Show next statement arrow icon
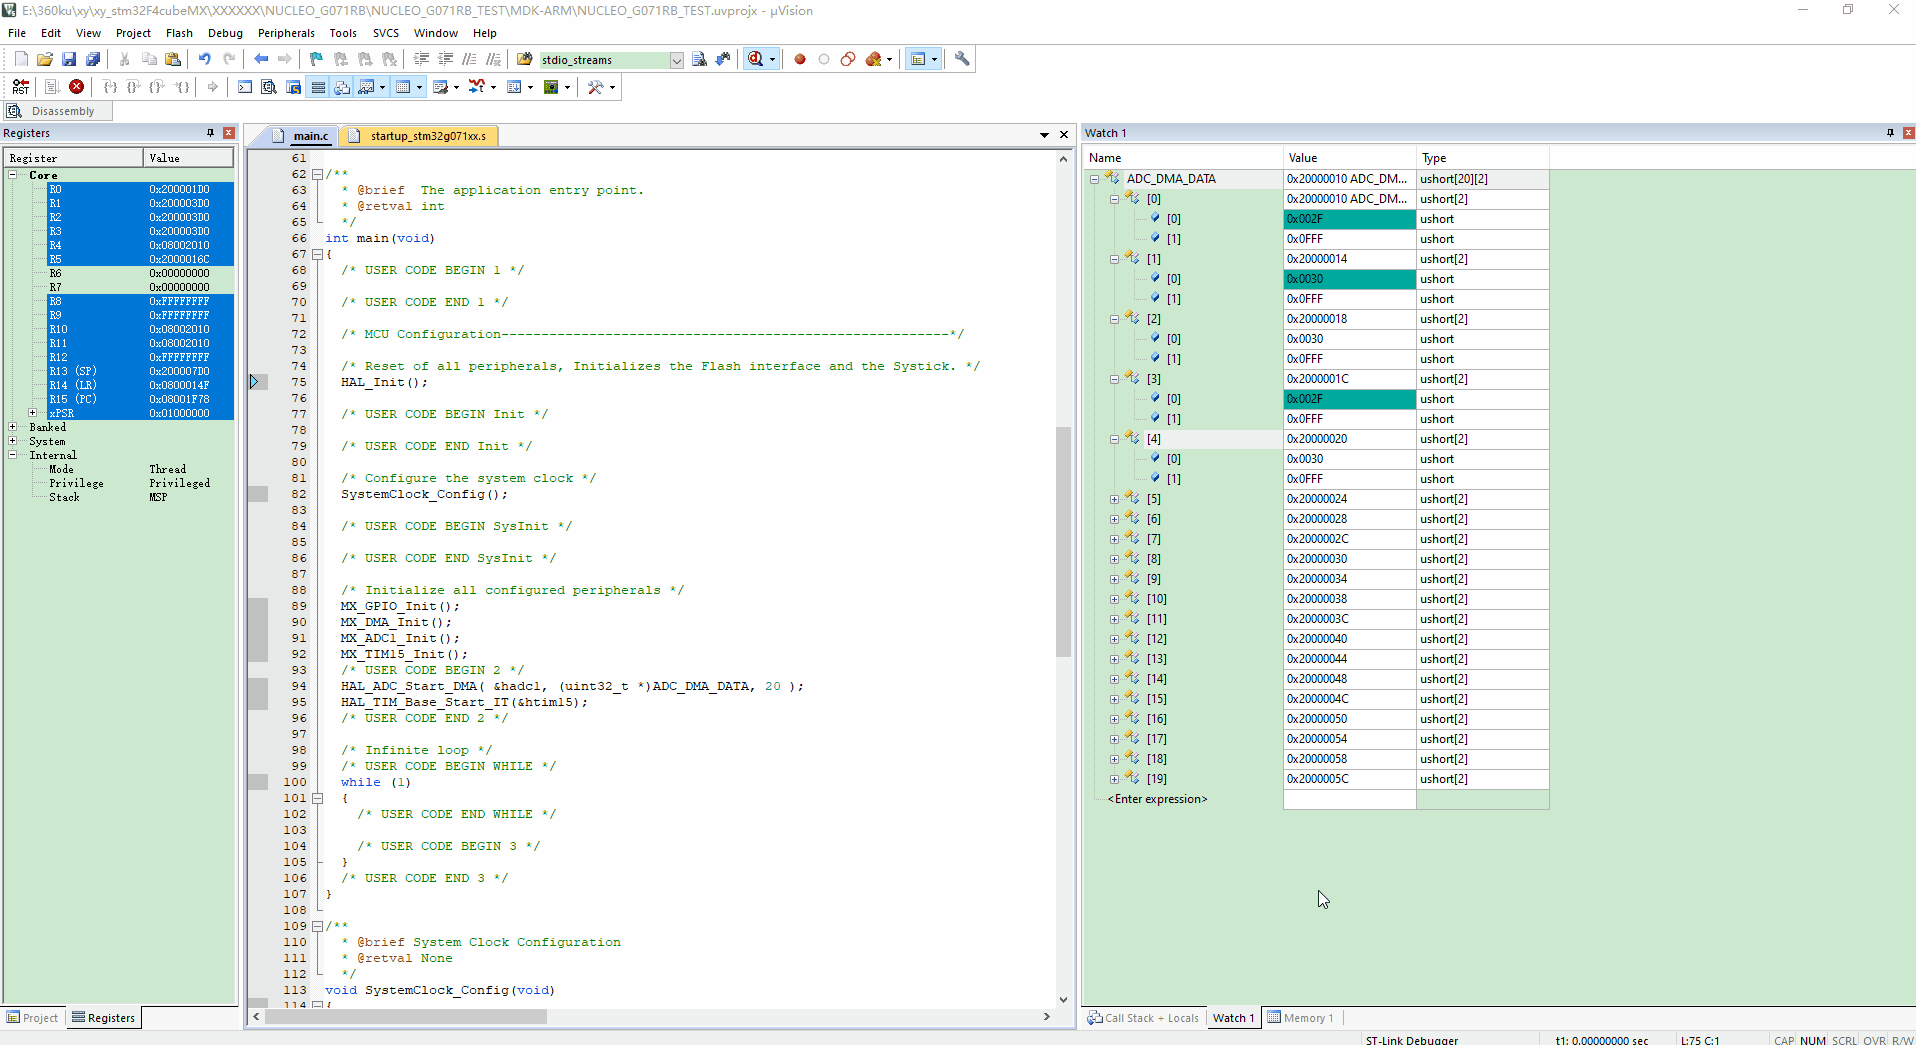Image resolution: width=1916 pixels, height=1045 pixels. pos(212,87)
